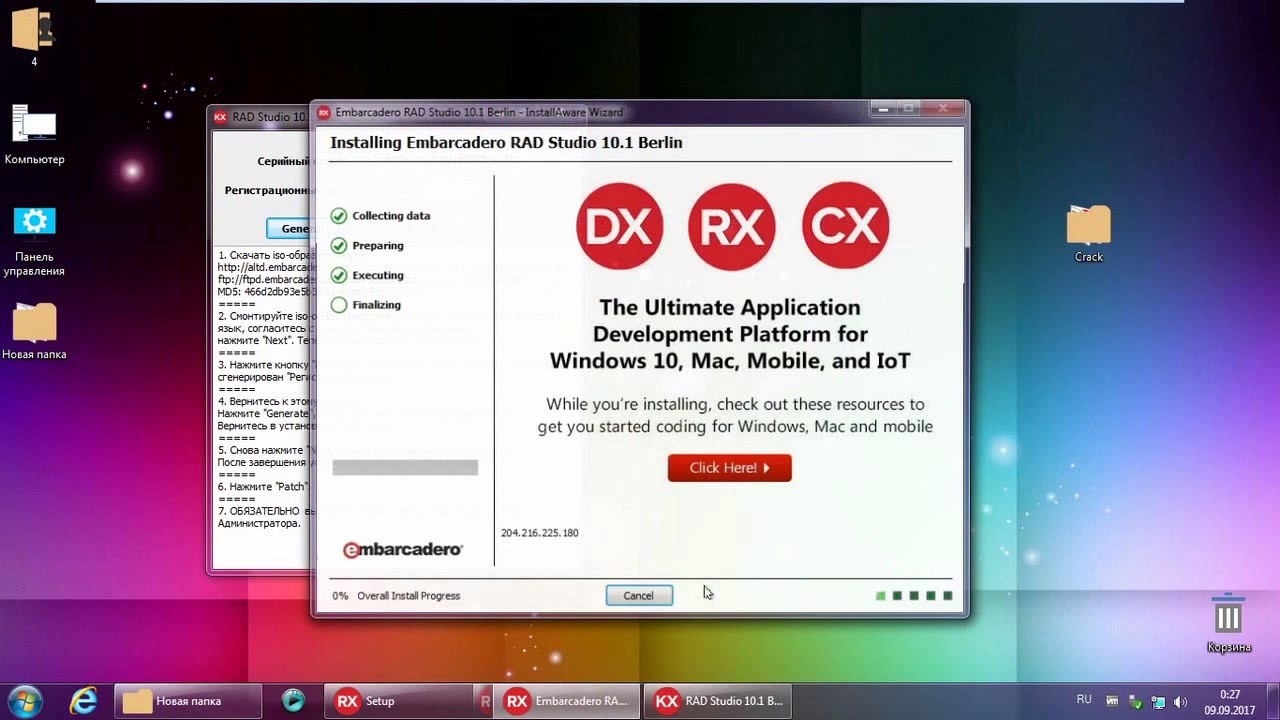The width and height of the screenshot is (1280, 720).
Task: Click KX icon in RAD Studio keygen title bar
Action: [x=221, y=117]
